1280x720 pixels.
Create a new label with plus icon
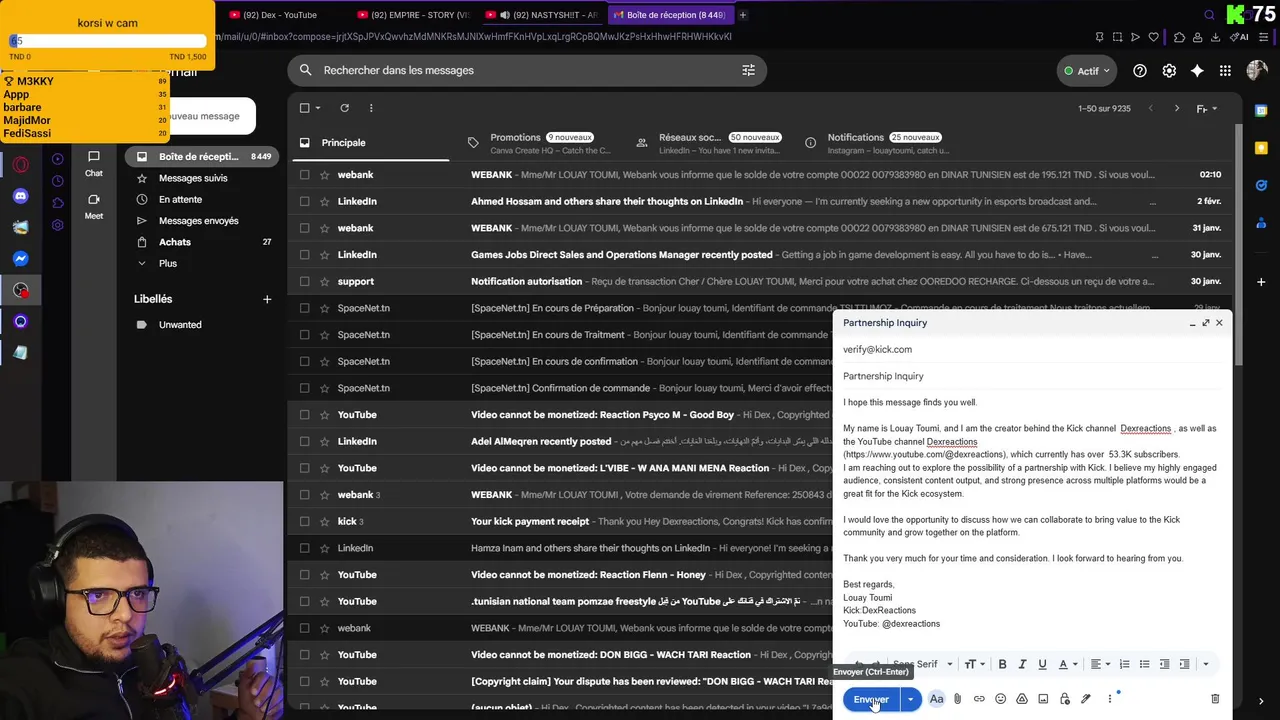(x=267, y=299)
